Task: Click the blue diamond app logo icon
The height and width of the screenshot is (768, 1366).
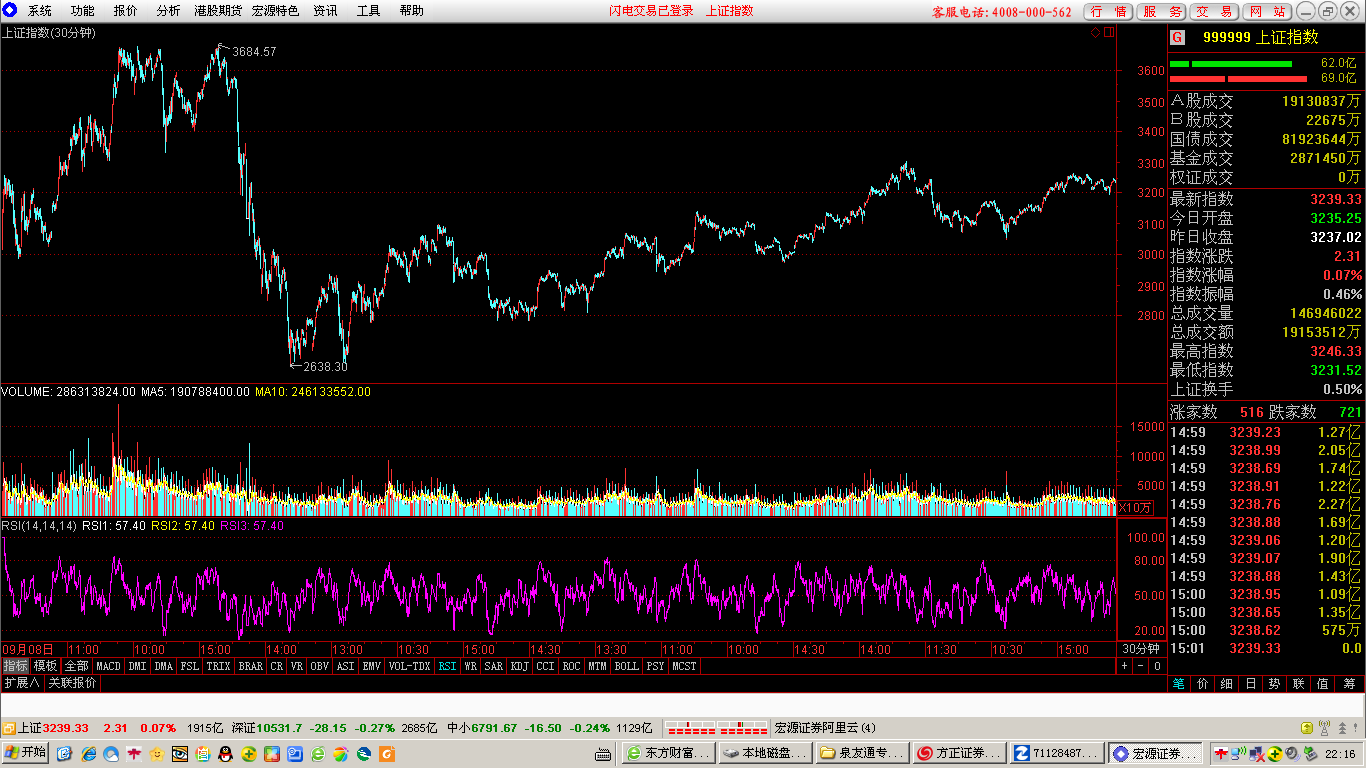Action: click(10, 11)
